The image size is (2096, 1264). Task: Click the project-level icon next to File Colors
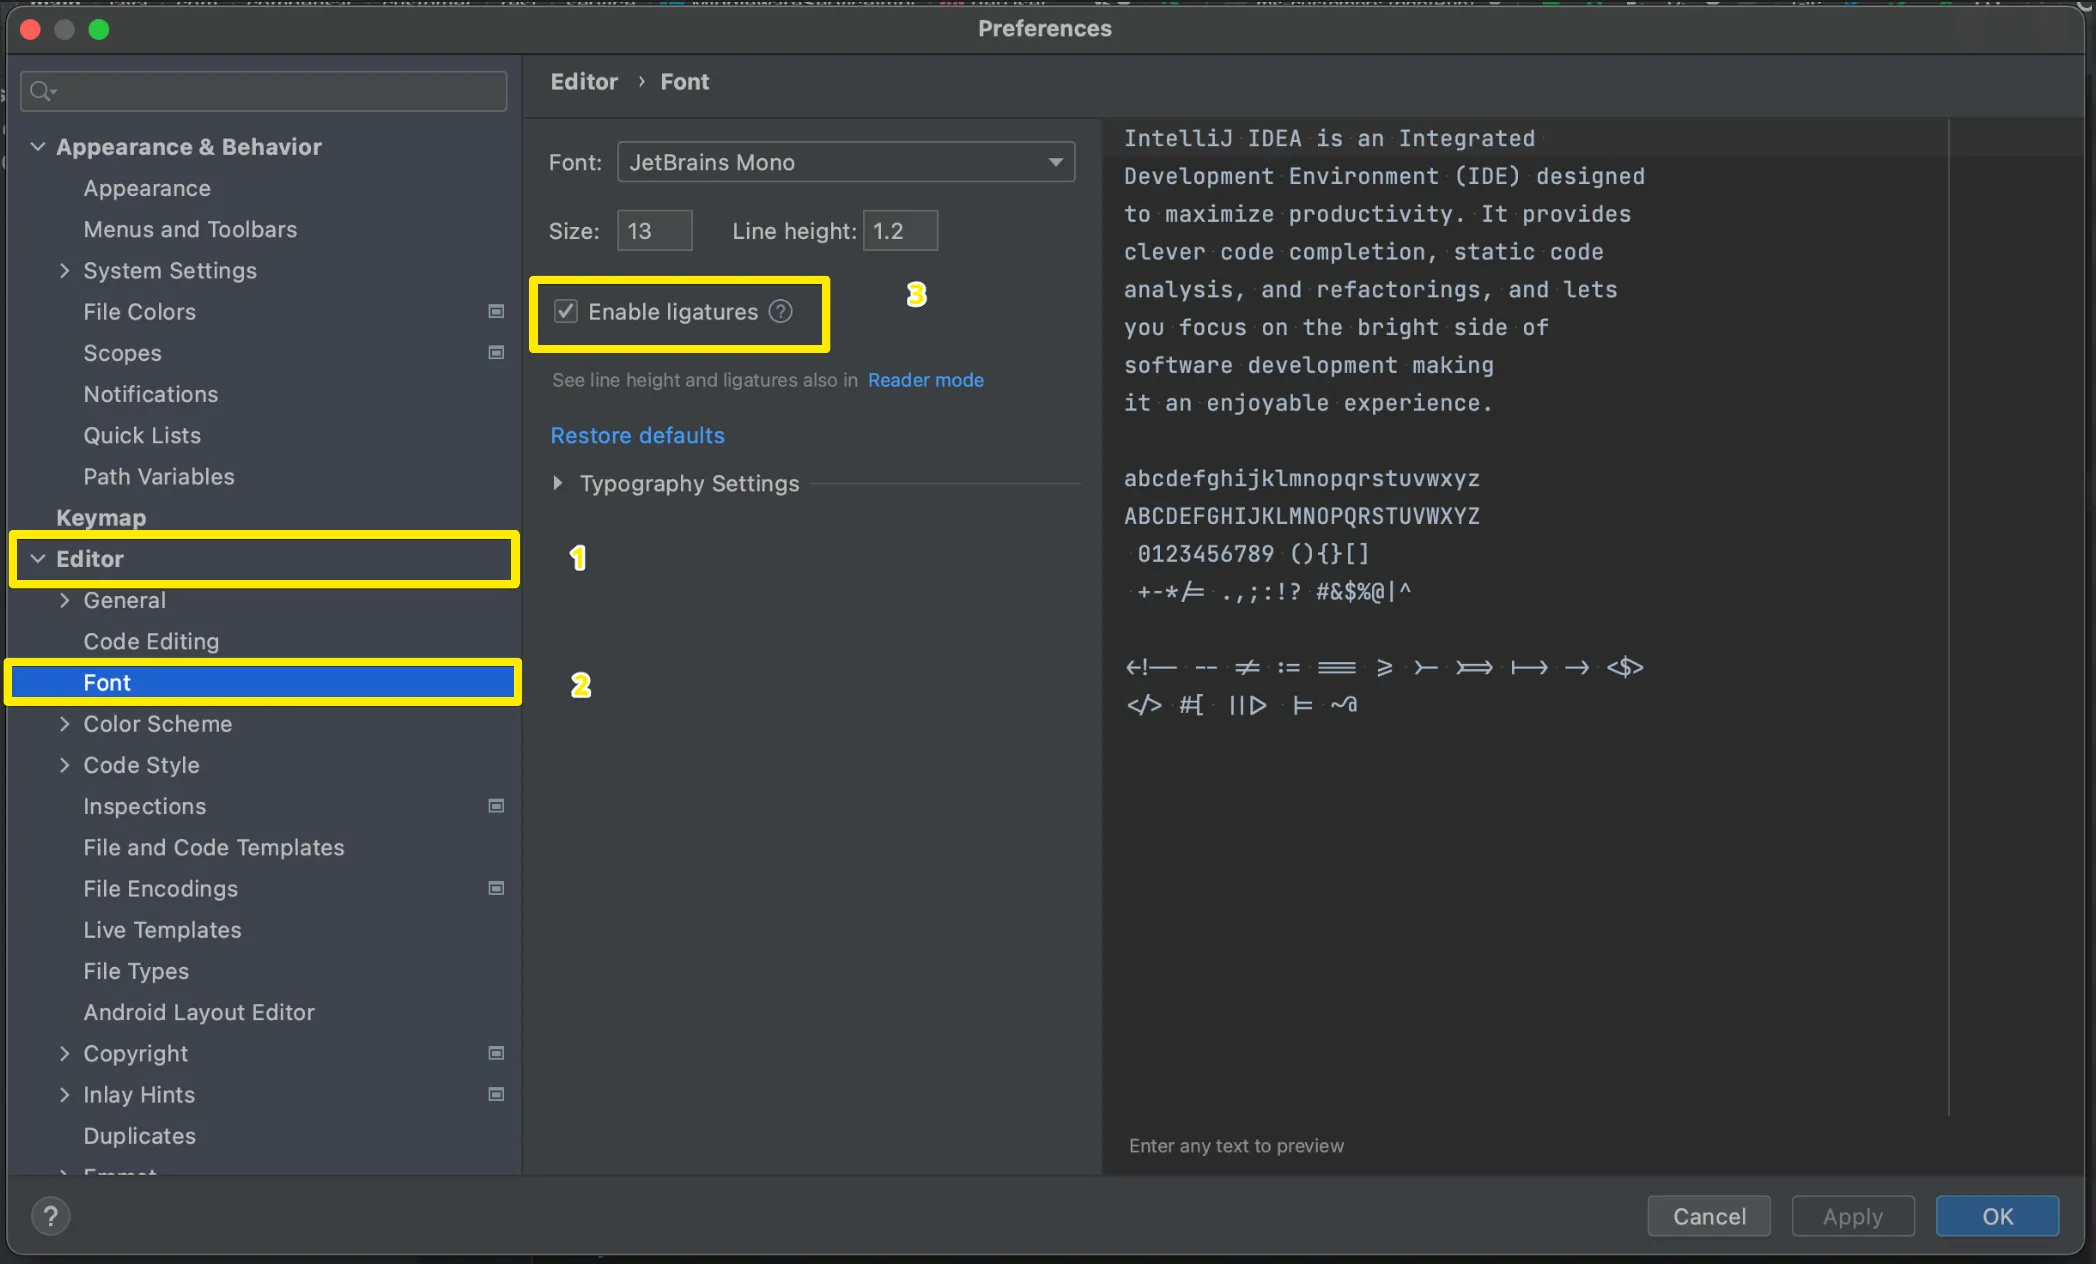(x=495, y=312)
